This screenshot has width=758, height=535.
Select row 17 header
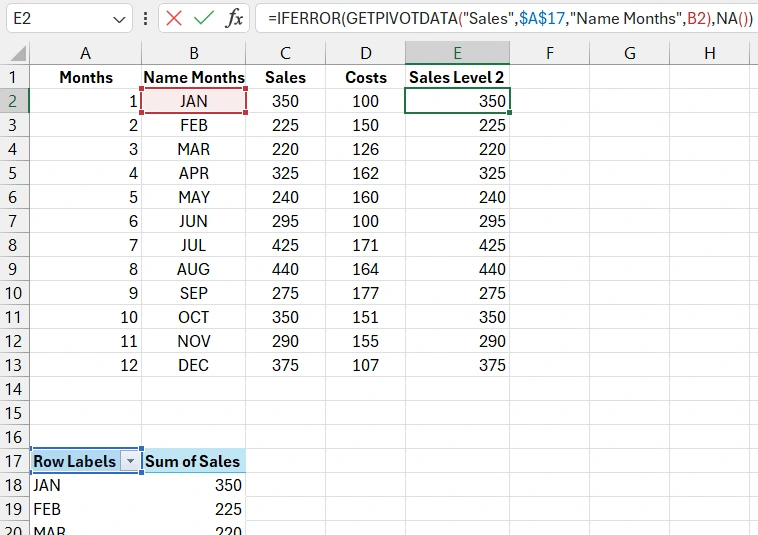click(x=14, y=461)
